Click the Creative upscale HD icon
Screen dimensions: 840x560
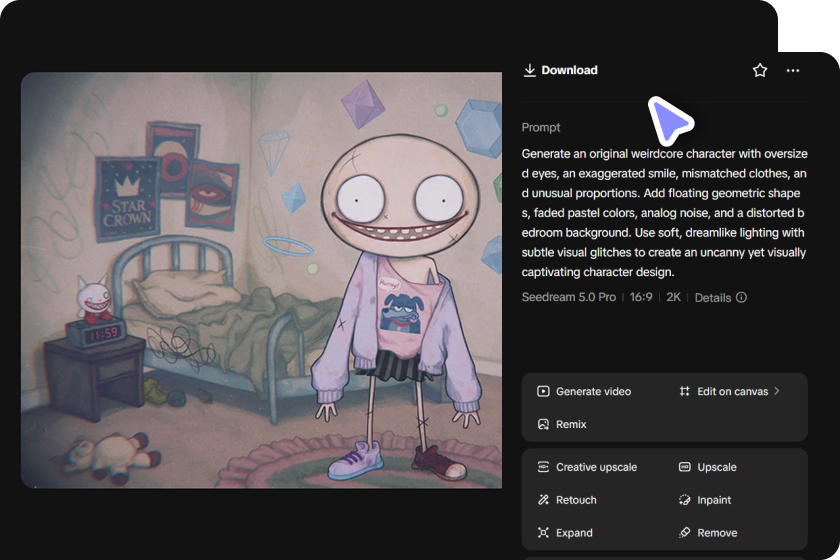click(x=543, y=467)
